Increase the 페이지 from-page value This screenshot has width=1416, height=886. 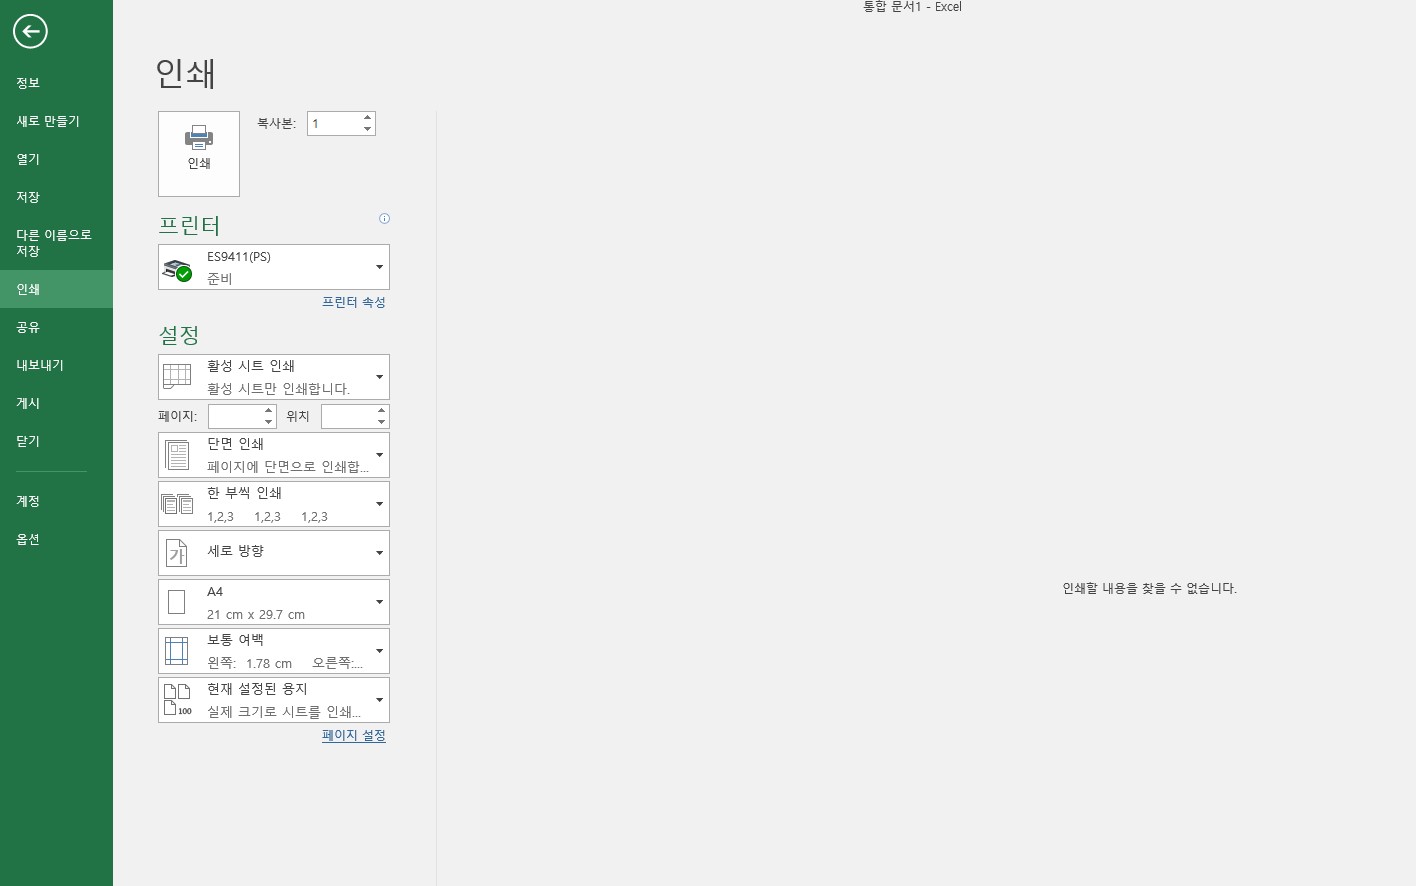pyautogui.click(x=269, y=410)
